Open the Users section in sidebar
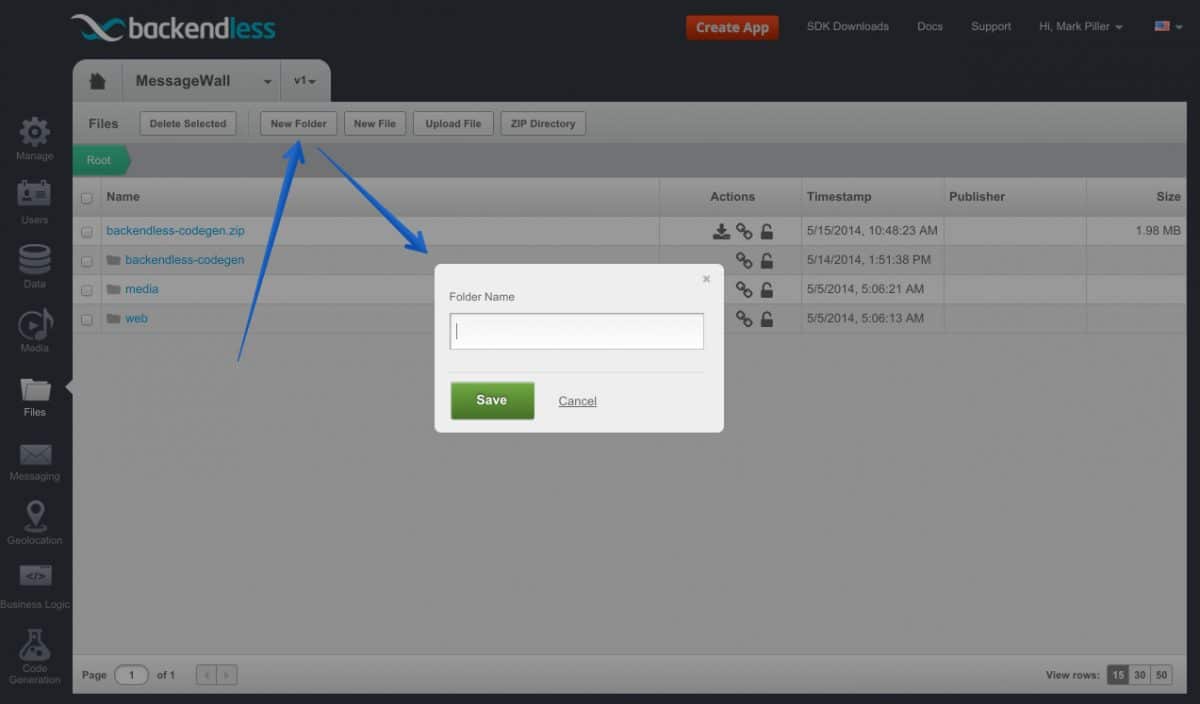The image size is (1200, 704). 34,202
